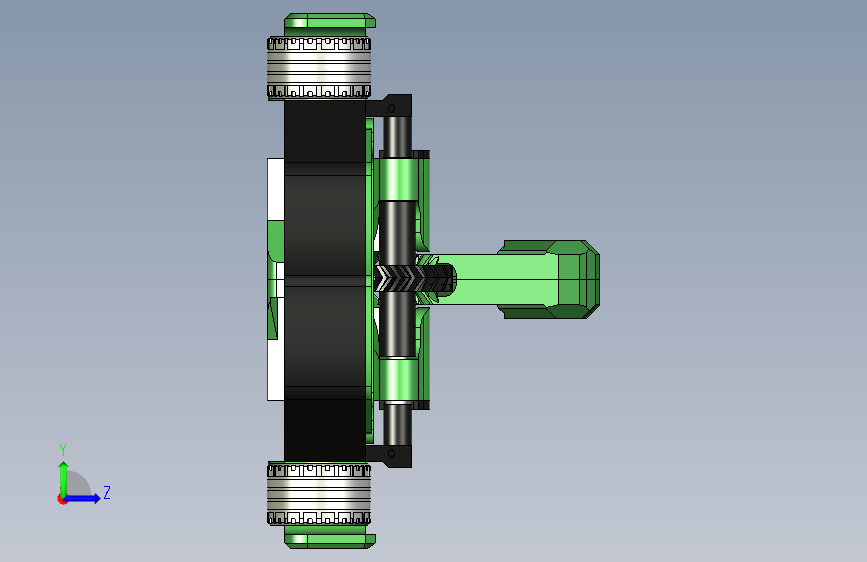Viewport: 867px width, 562px height.
Task: Select the green cap at the model's top
Action: [330, 24]
